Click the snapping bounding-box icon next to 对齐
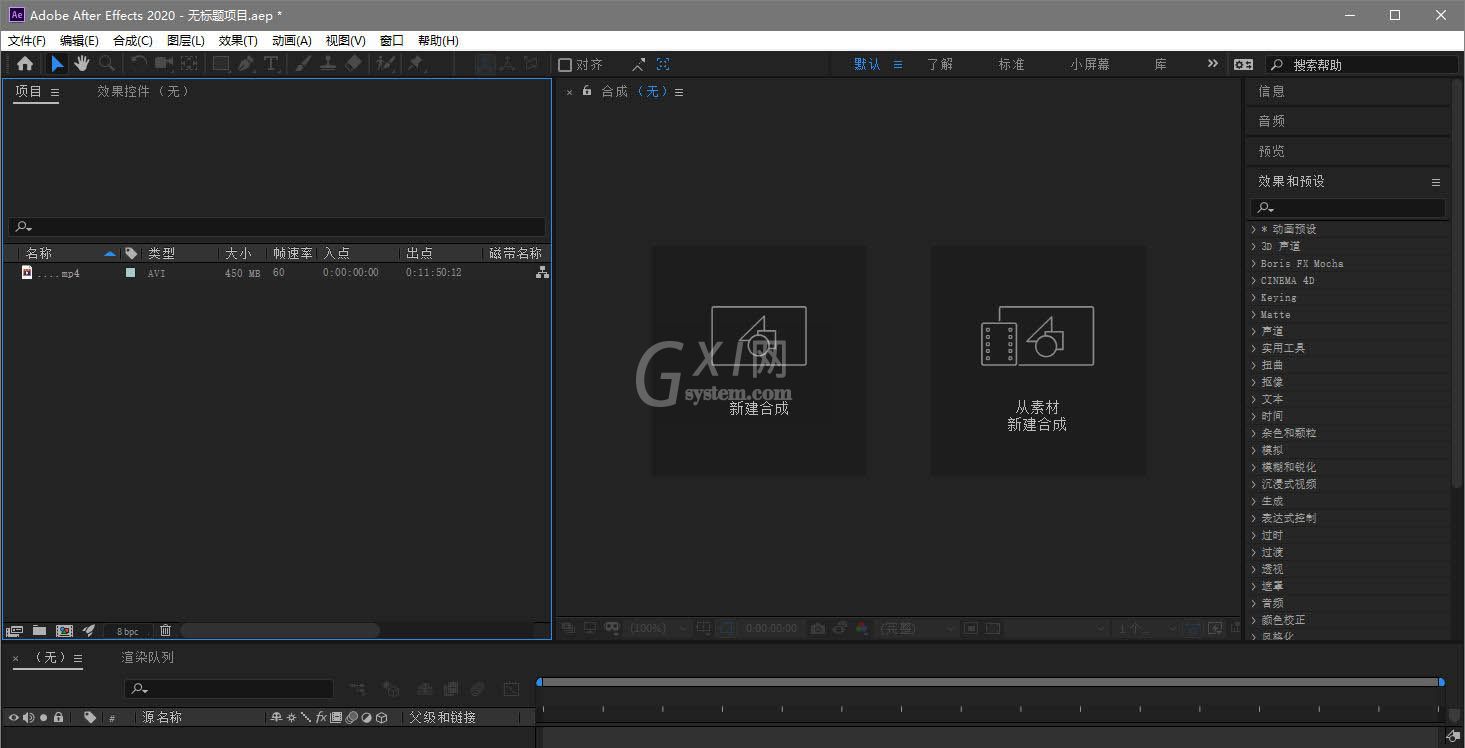Image resolution: width=1465 pixels, height=748 pixels. [663, 64]
